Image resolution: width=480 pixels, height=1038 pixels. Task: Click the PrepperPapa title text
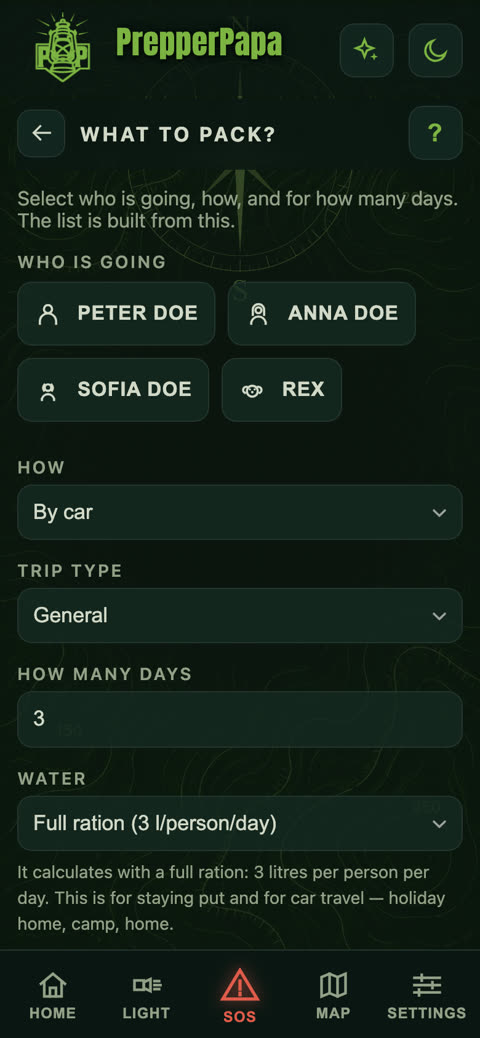[199, 43]
